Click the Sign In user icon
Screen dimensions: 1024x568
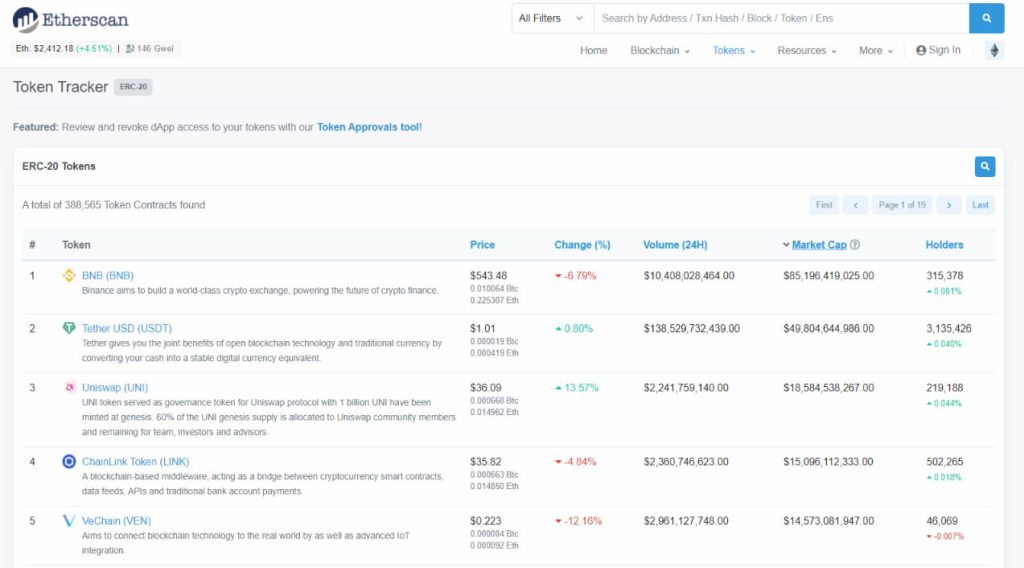(x=921, y=50)
